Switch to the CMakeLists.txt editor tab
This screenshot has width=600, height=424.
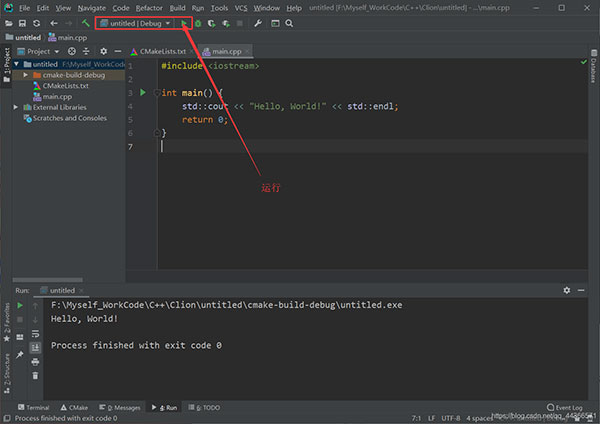coord(160,51)
